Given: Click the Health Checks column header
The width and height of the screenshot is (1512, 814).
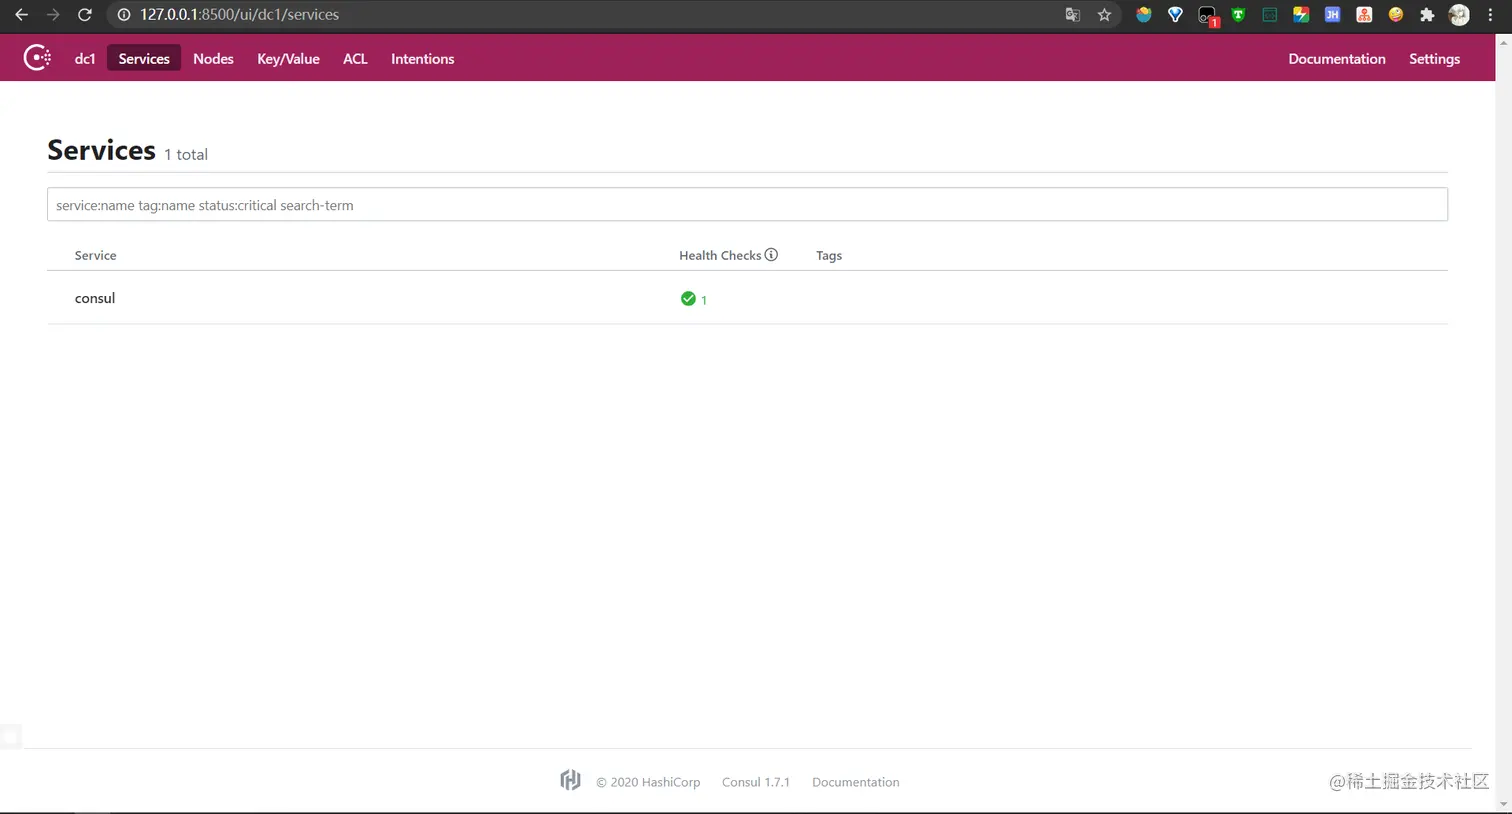Looking at the screenshot, I should pos(720,255).
